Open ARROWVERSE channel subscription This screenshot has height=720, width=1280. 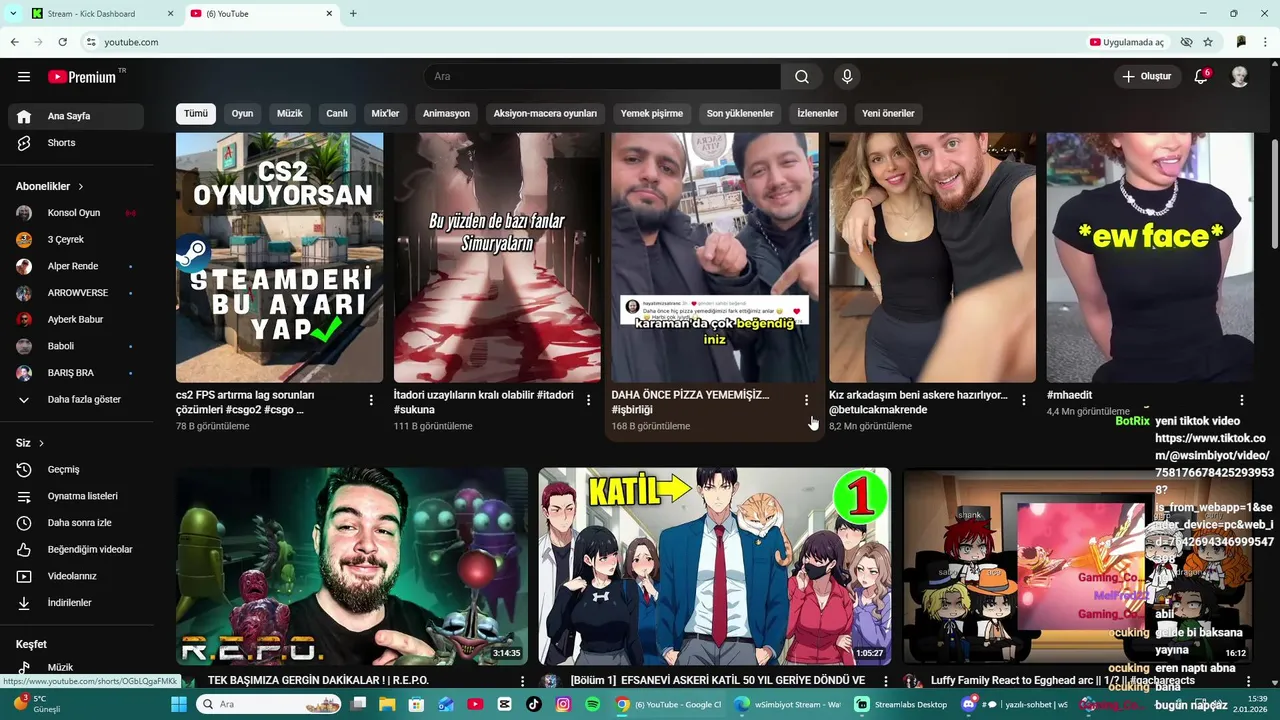pos(76,293)
